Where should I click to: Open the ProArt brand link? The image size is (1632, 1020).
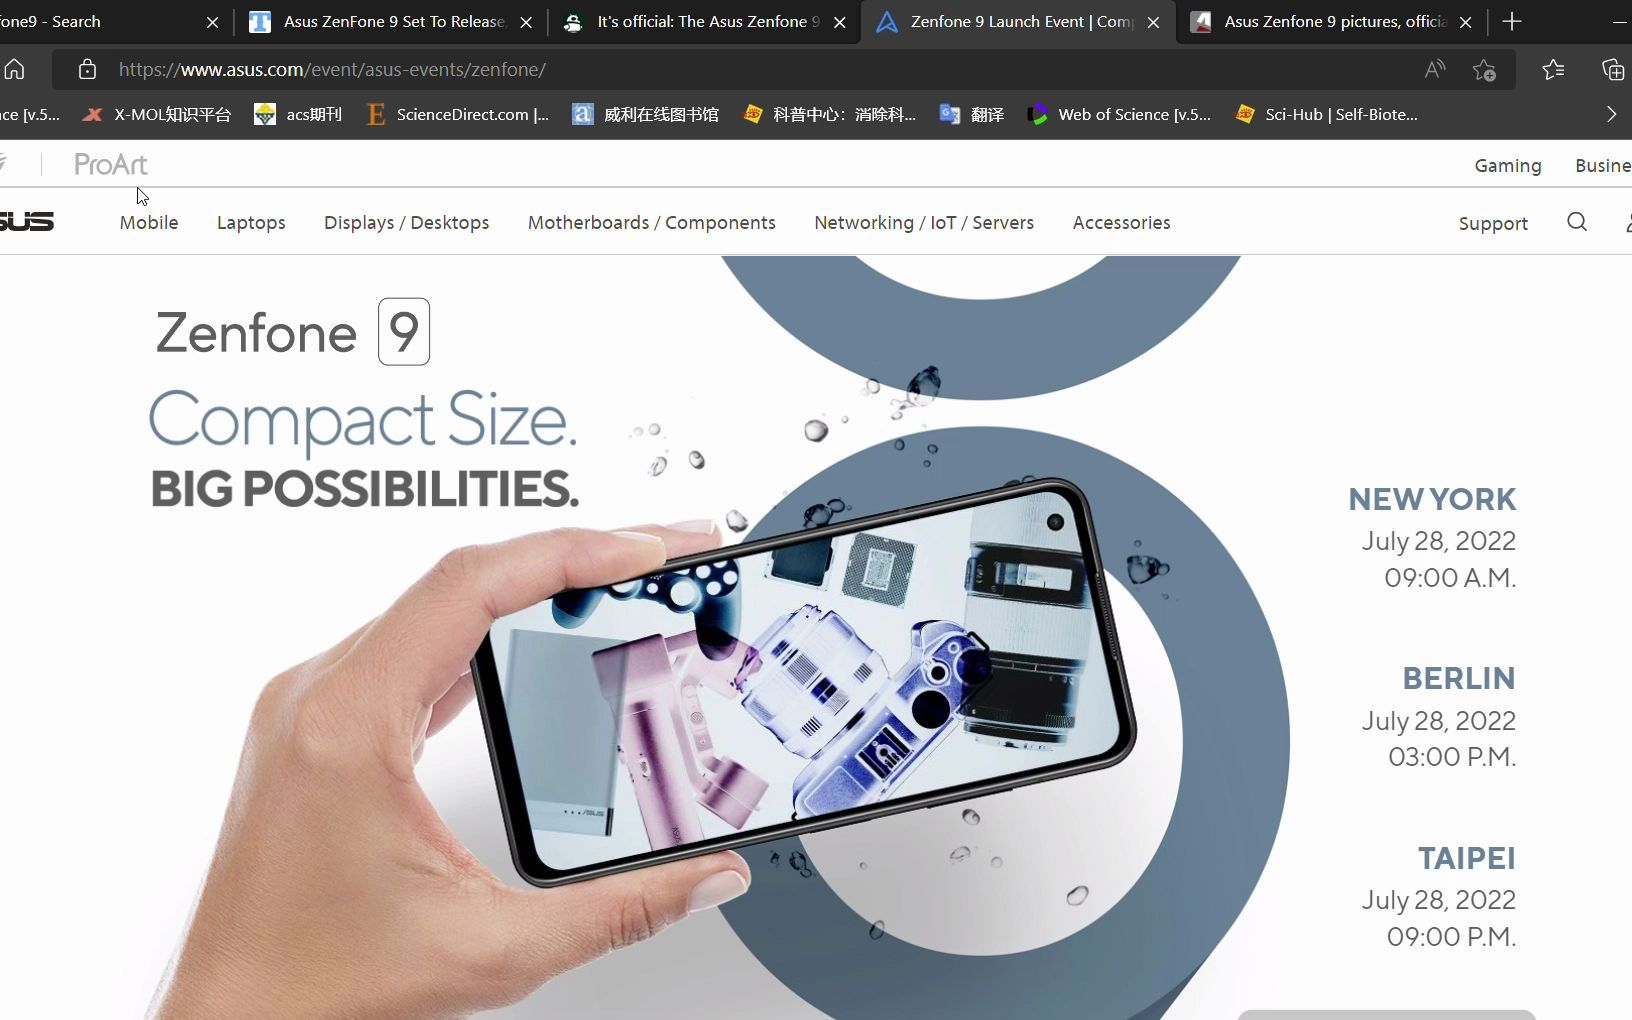tap(110, 164)
